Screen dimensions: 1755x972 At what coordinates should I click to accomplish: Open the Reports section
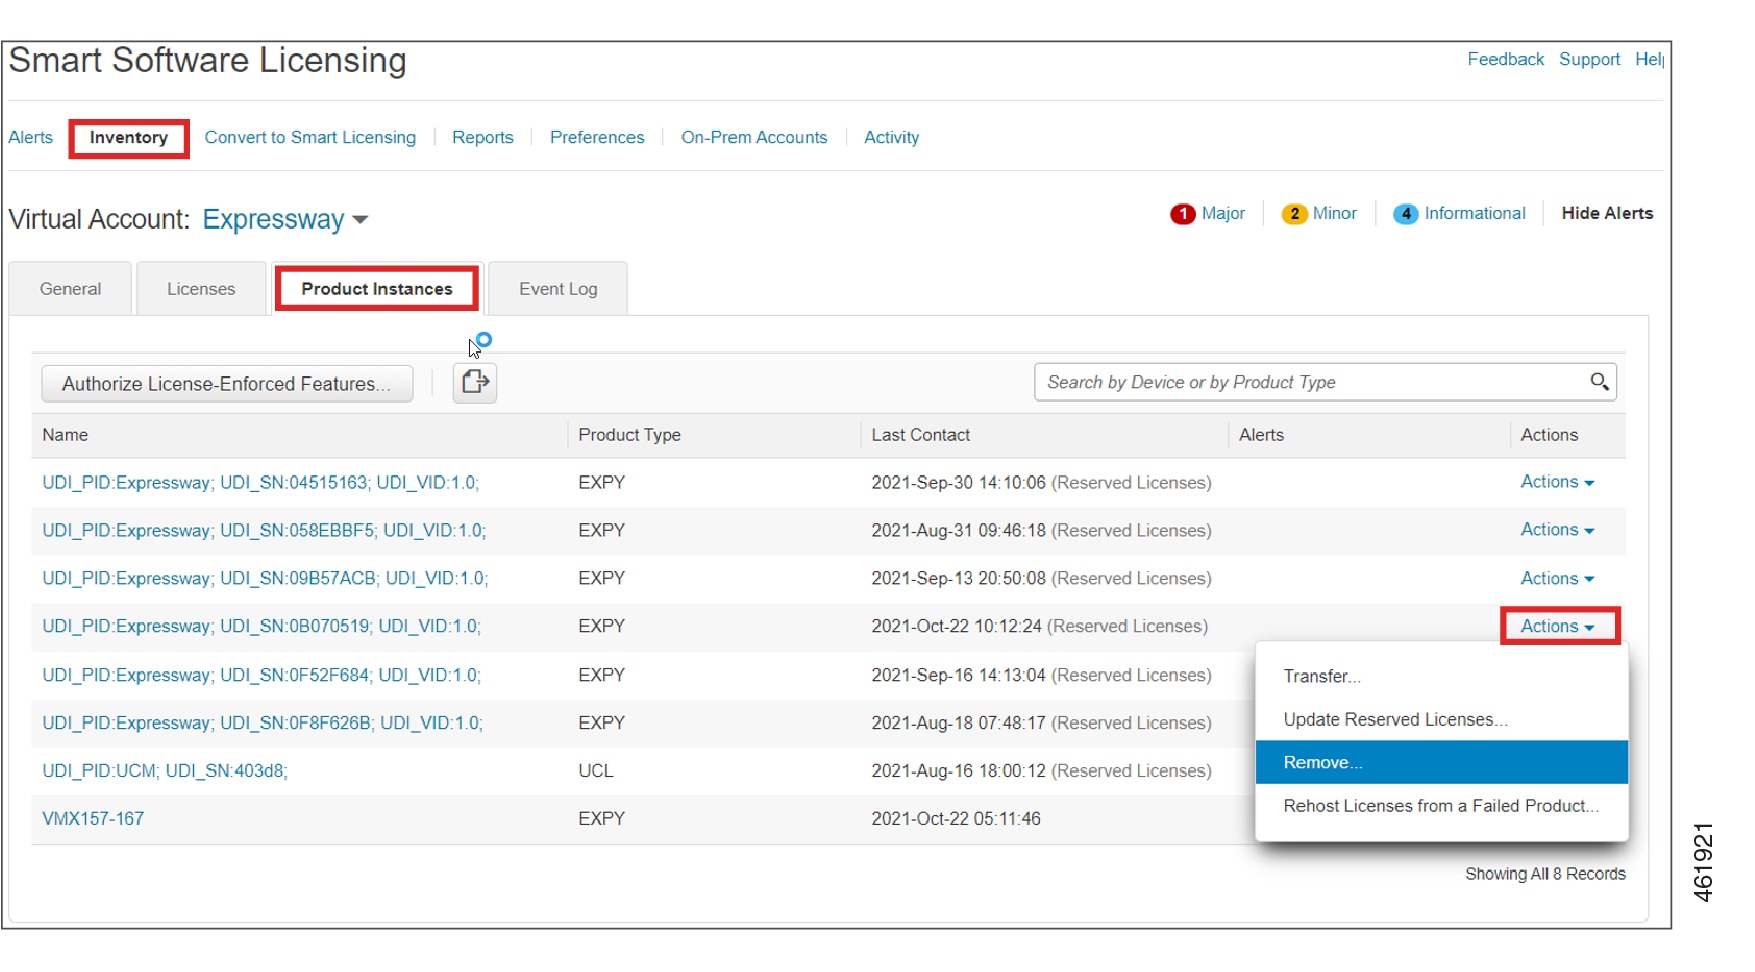483,138
